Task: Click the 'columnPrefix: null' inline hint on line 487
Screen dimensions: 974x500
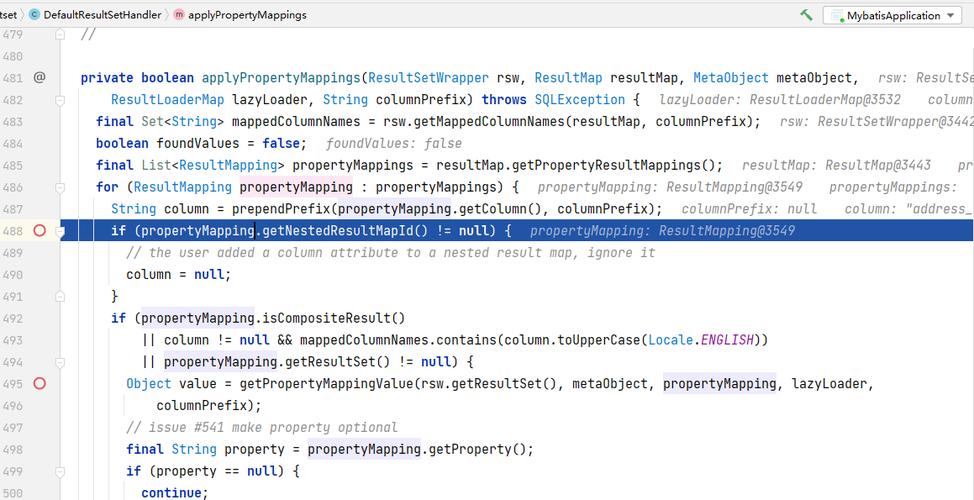Action: pos(749,209)
